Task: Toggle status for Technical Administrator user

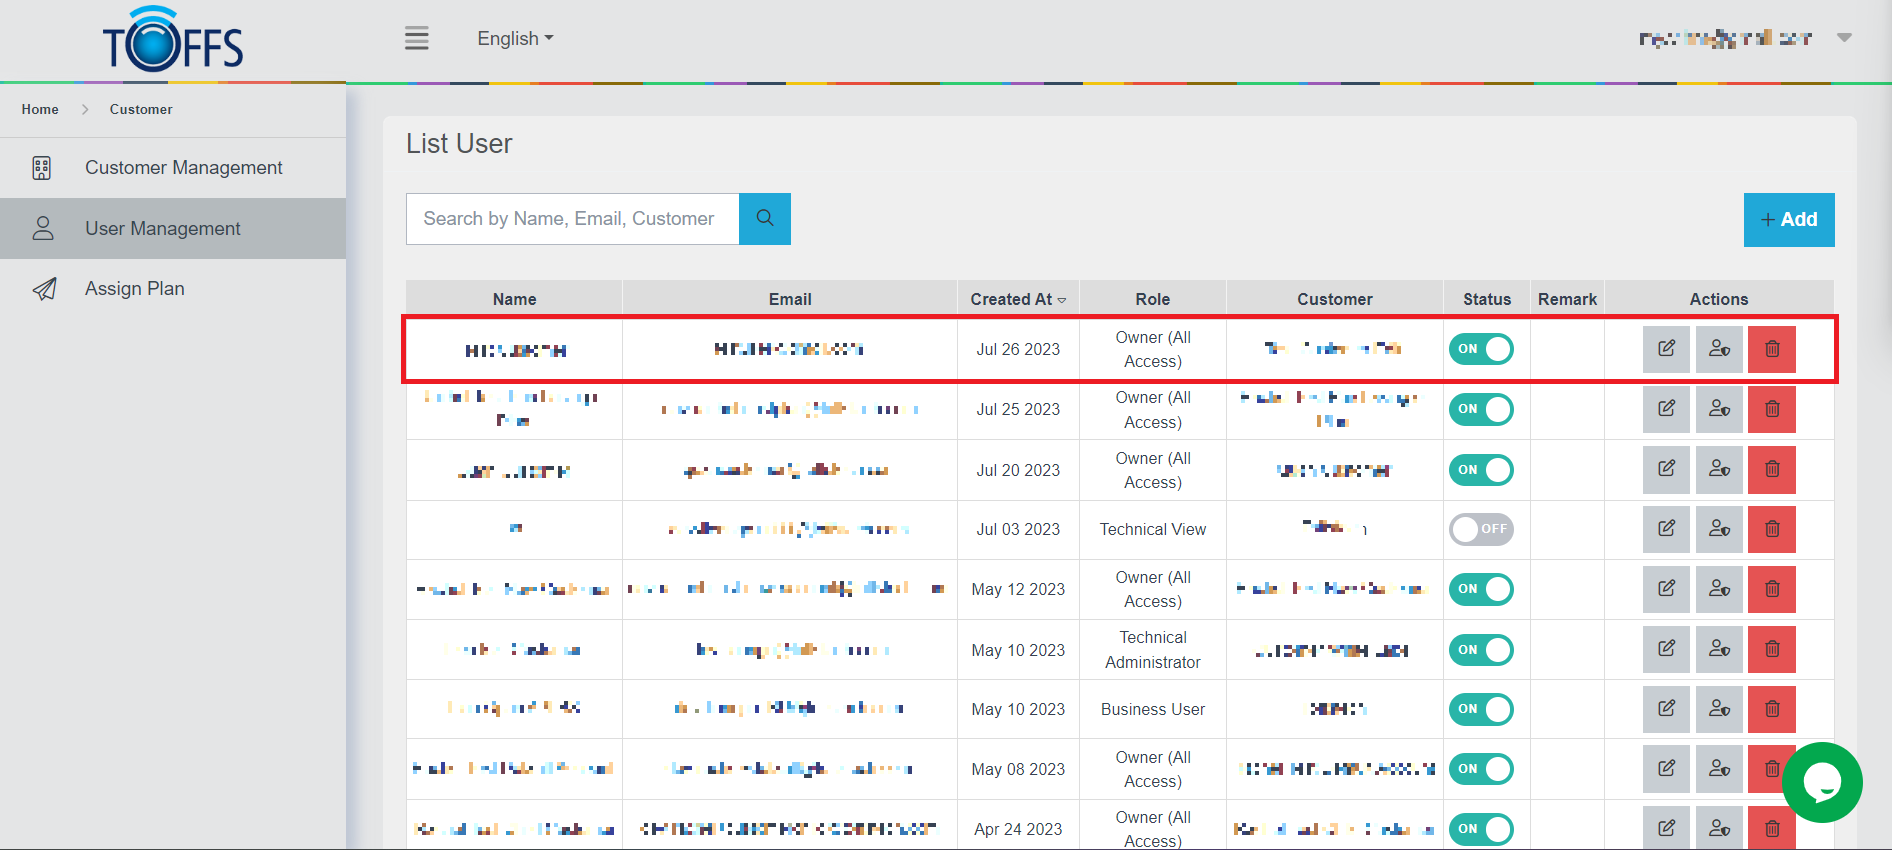Action: (1481, 650)
